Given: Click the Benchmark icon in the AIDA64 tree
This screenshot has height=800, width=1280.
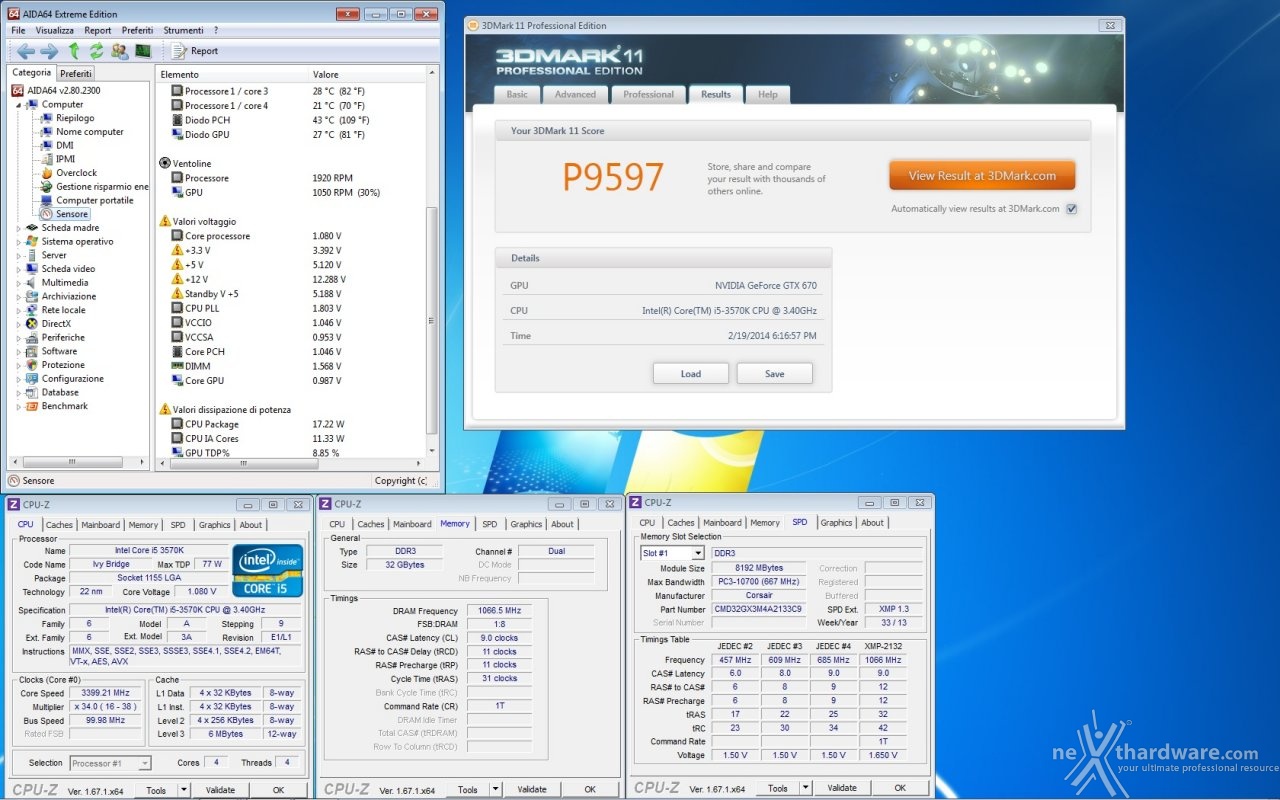Looking at the screenshot, I should 33,406.
